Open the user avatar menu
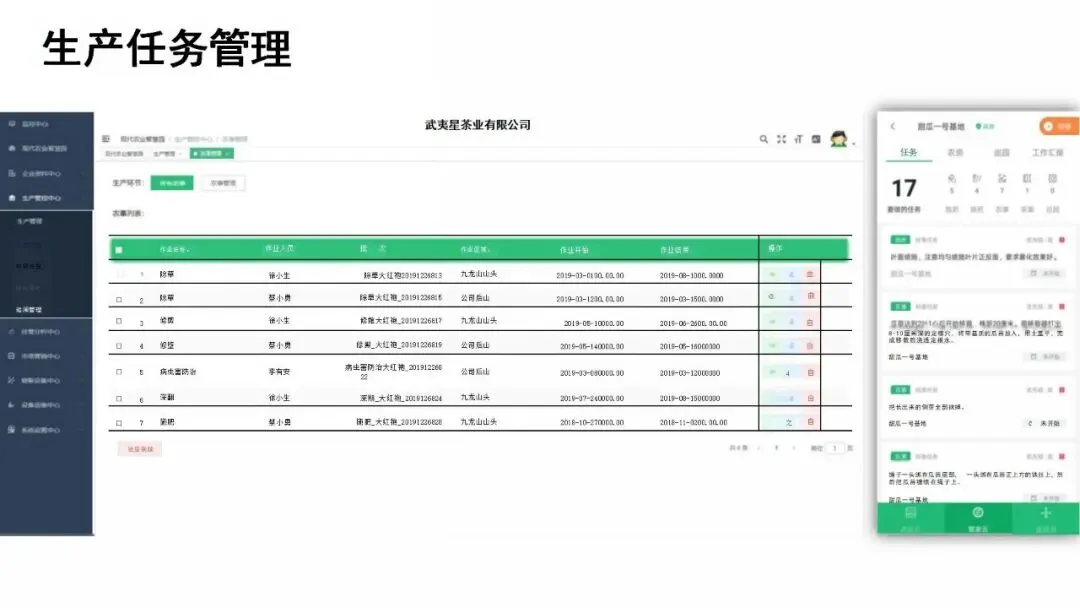Viewport: 1080px width, 608px height. click(x=839, y=139)
